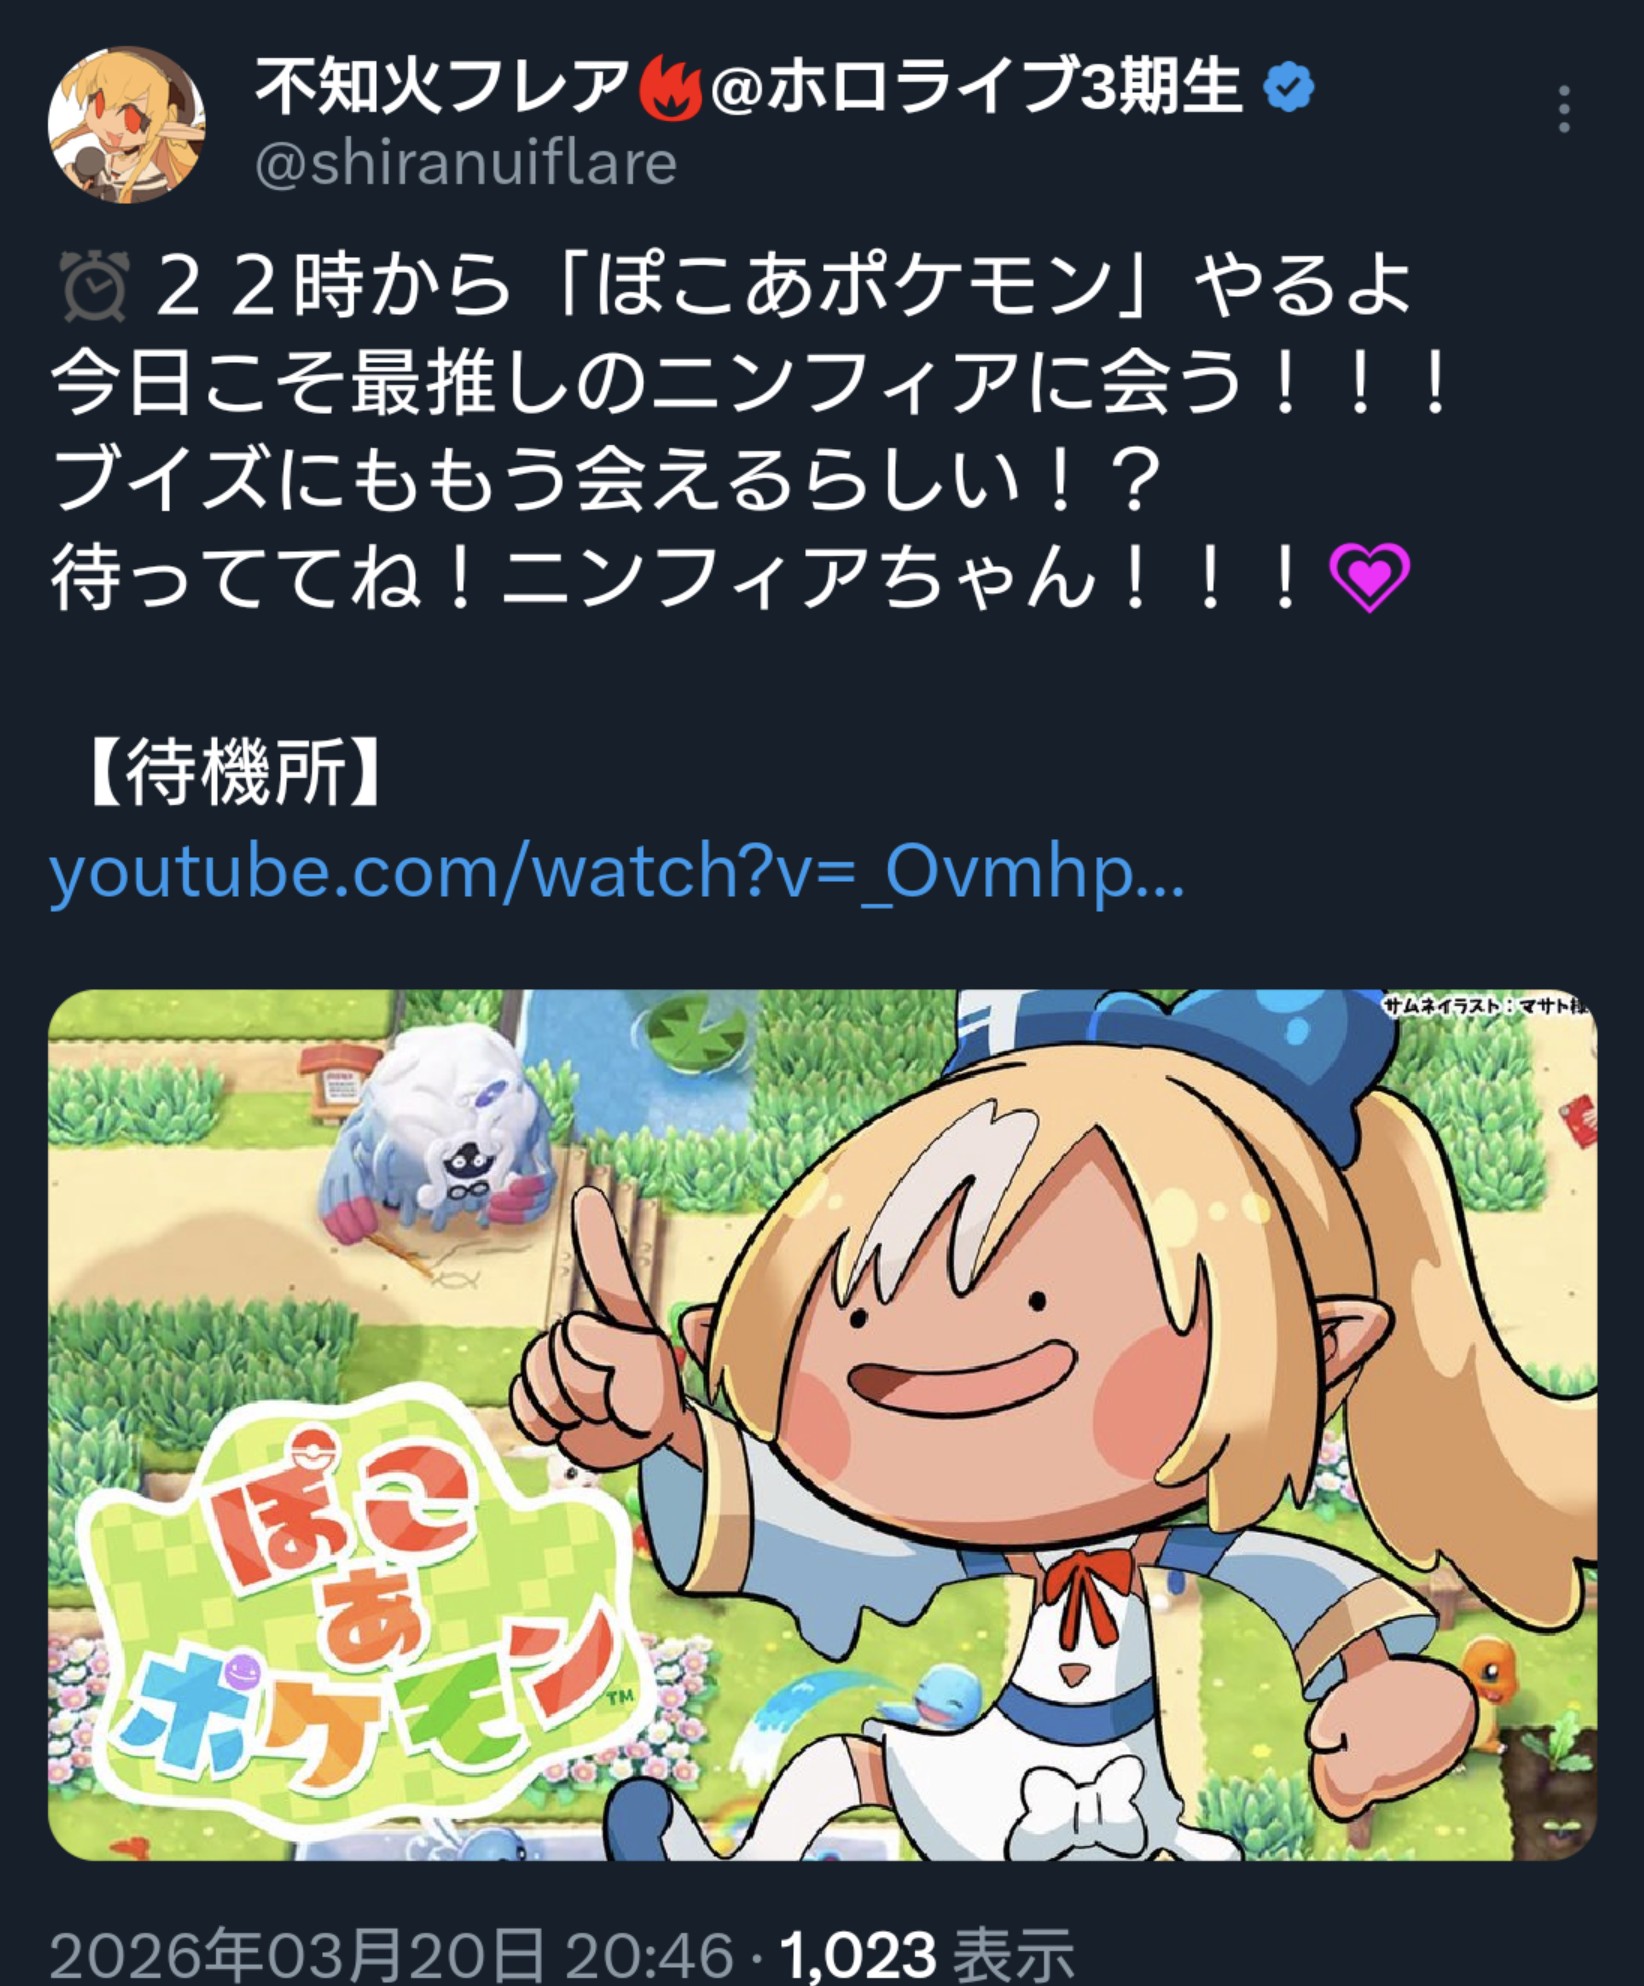Tap the thumbnail illustrator credit text
This screenshot has height=1986, width=1644.
pos(1488,1006)
